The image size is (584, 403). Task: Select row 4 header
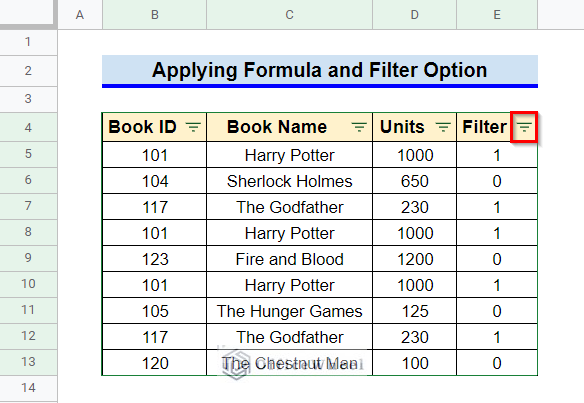[28, 127]
